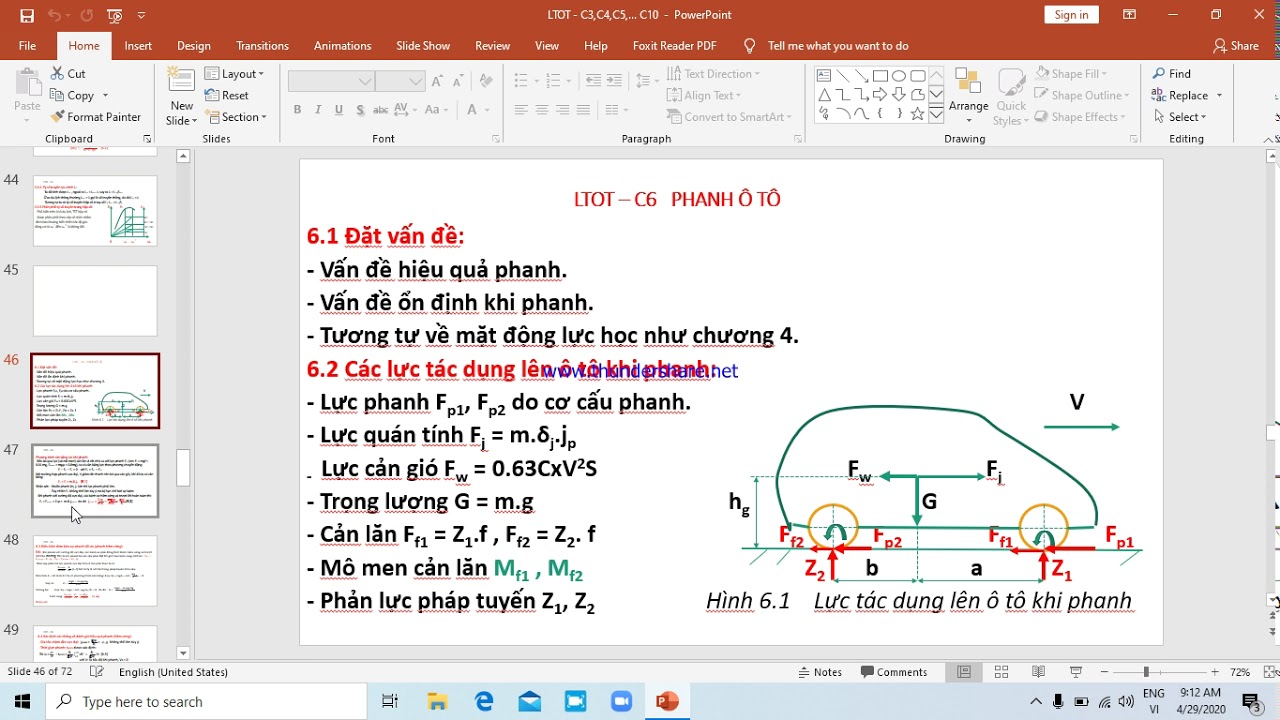This screenshot has width=1280, height=720.
Task: Click the Sign in button
Action: tap(1071, 15)
